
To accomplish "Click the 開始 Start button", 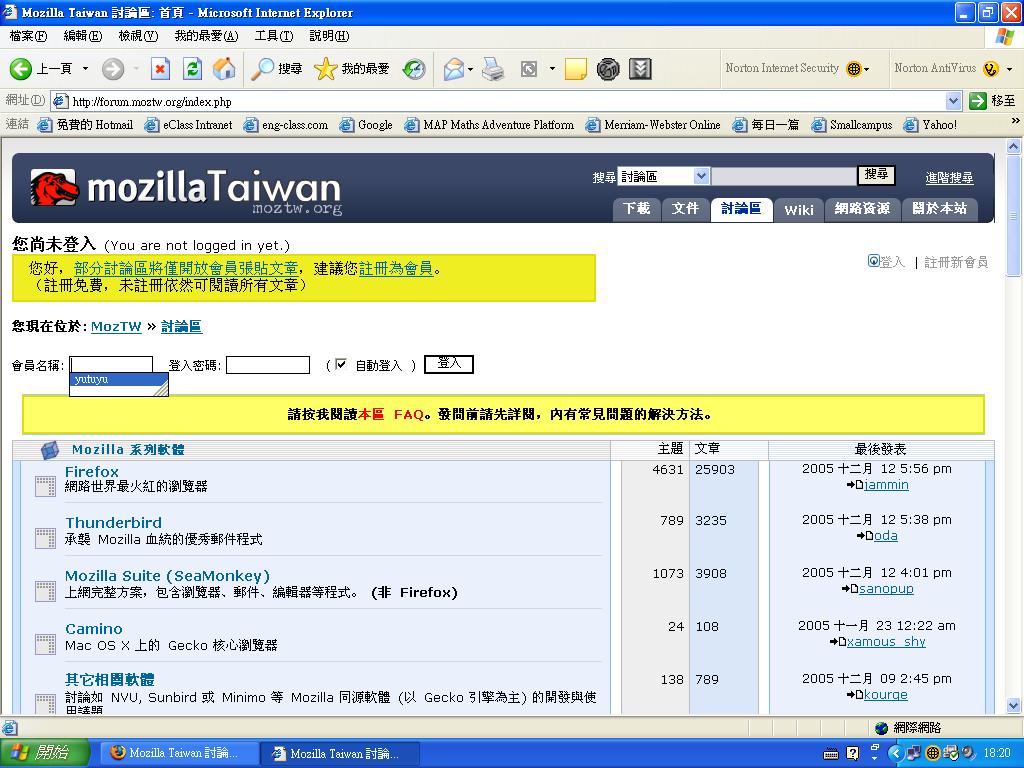I will point(44,753).
